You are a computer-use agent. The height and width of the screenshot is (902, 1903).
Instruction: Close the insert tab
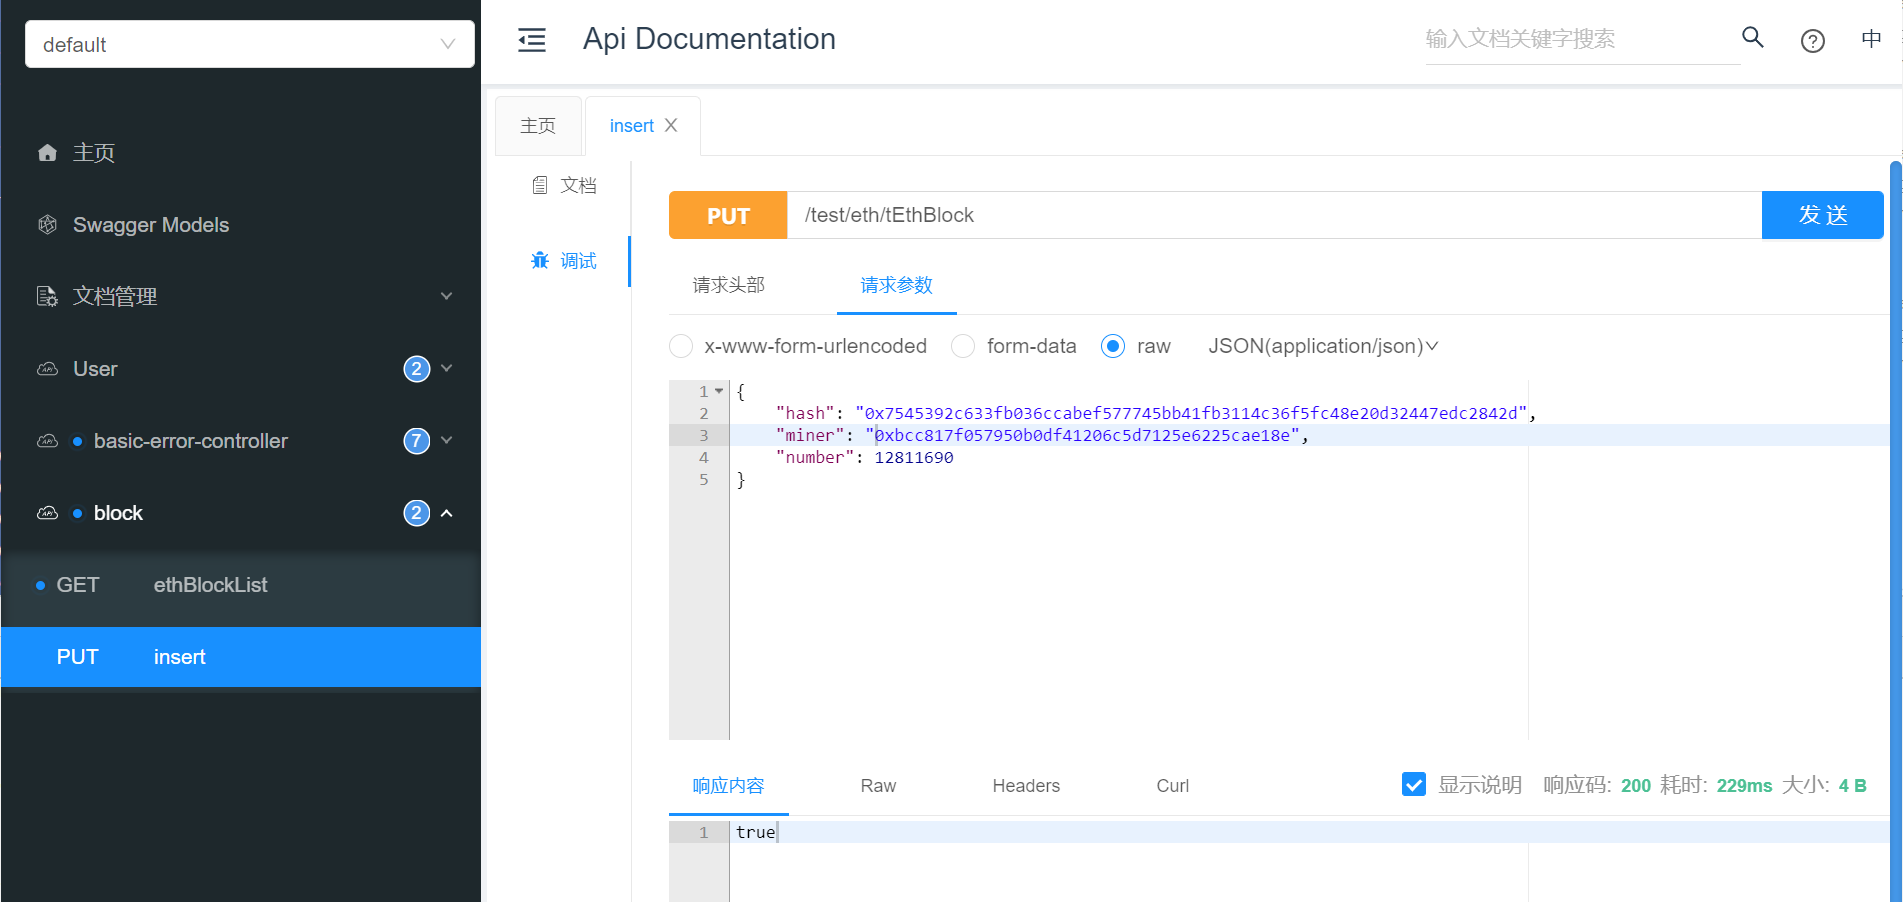671,125
